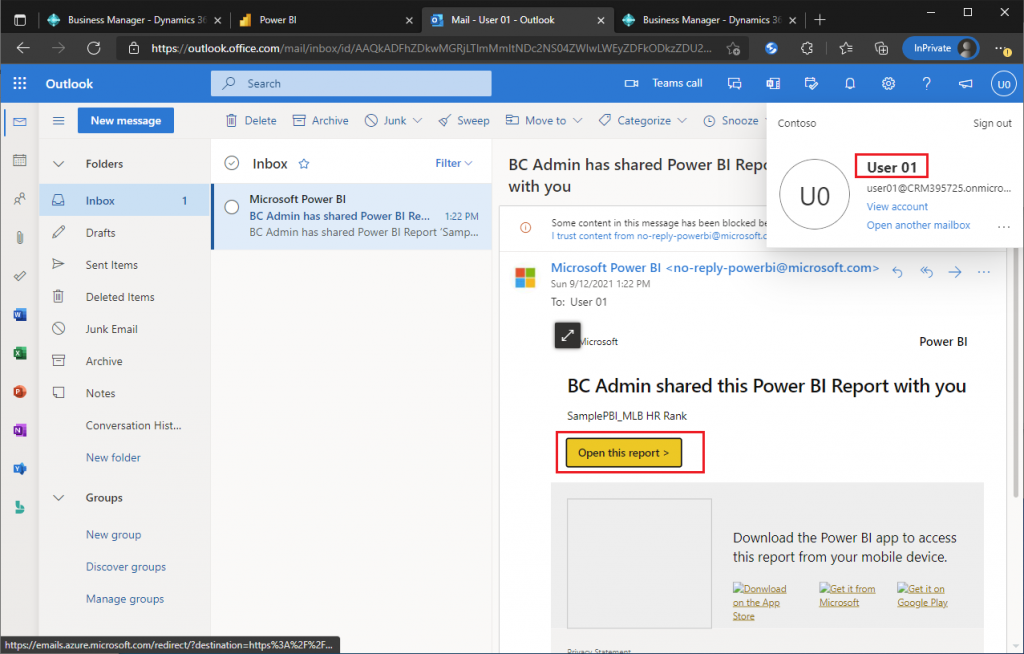Launch Yammer from the left rail
1024x654 pixels.
[20, 468]
